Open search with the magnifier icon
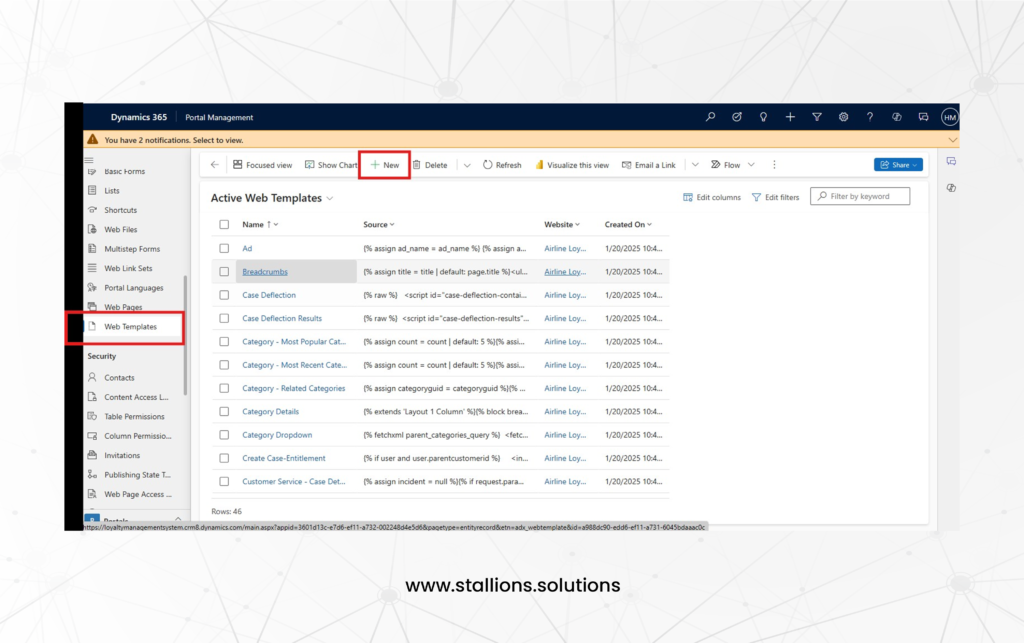The image size is (1024, 643). coord(710,117)
